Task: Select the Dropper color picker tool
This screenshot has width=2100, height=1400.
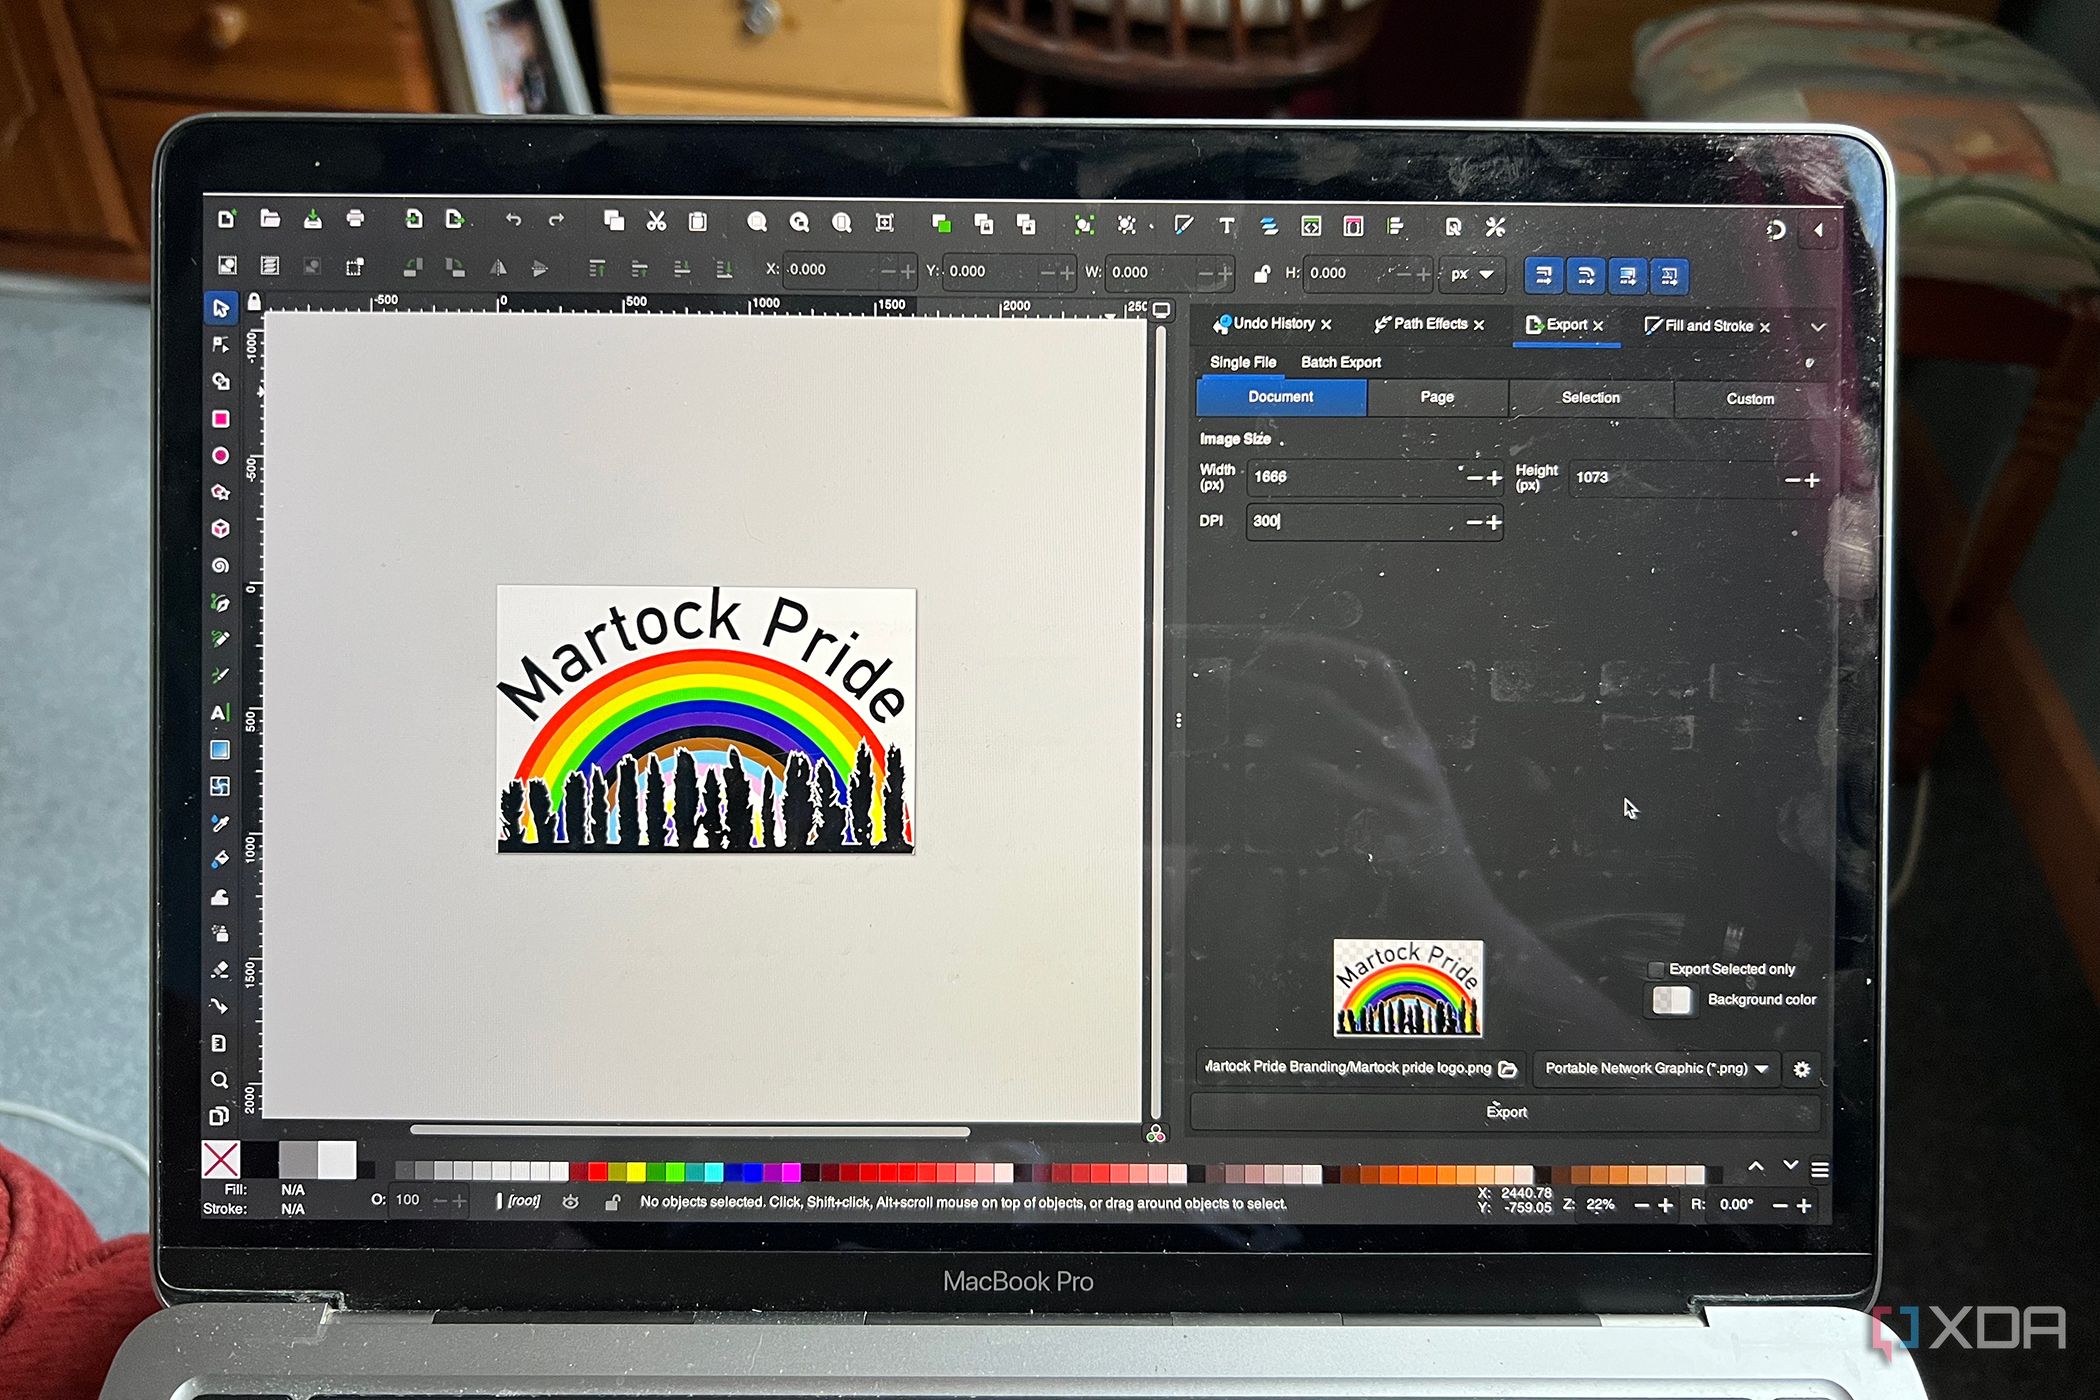Action: tap(220, 823)
